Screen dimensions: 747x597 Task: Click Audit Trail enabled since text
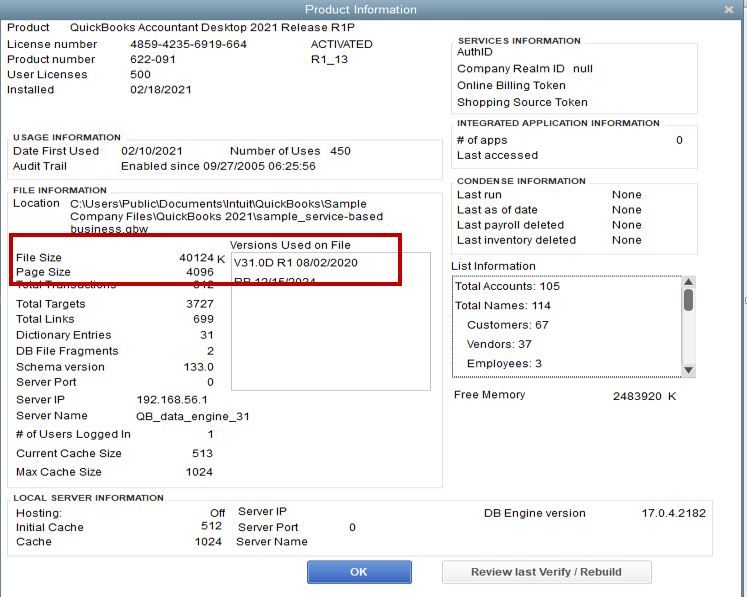[218, 166]
